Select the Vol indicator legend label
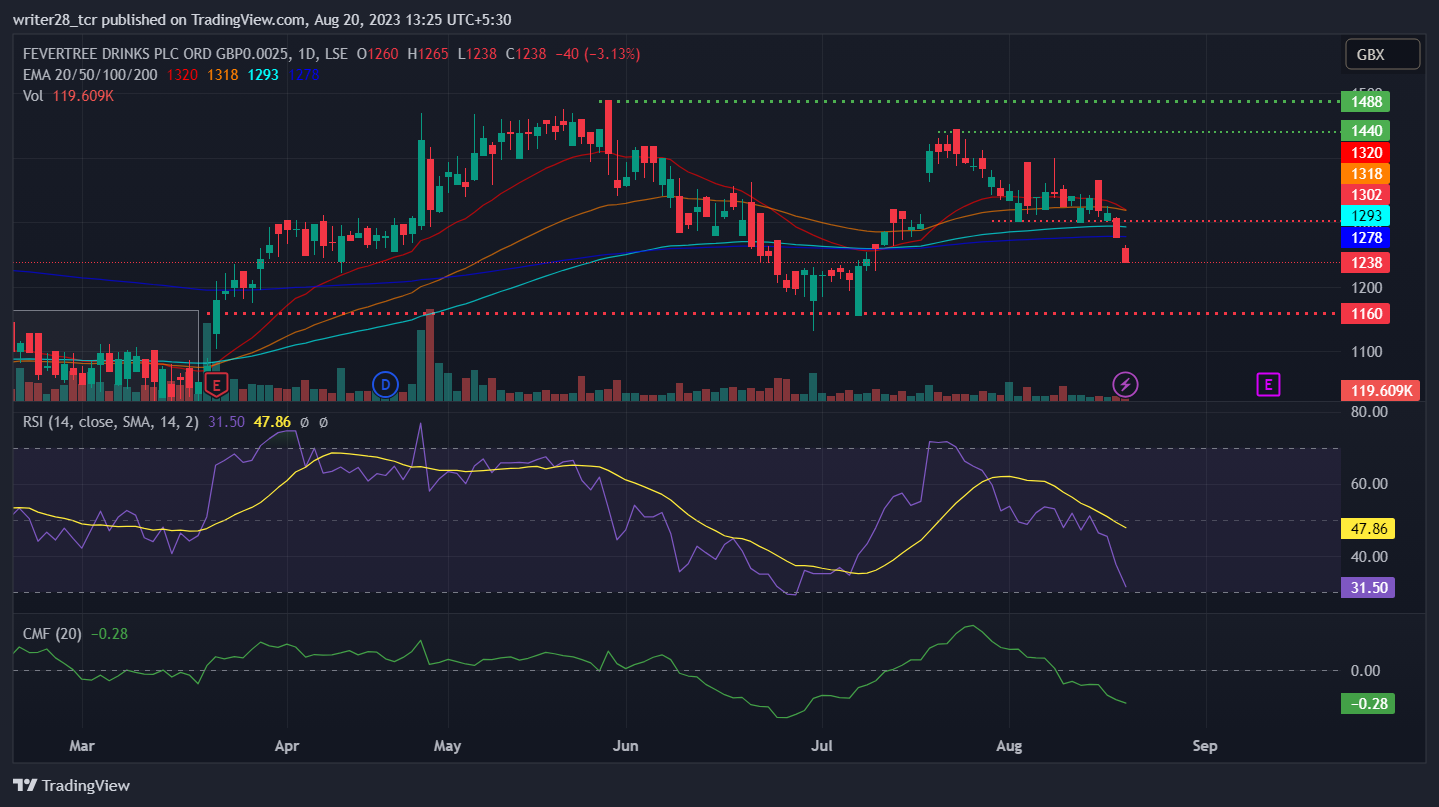 pos(34,95)
